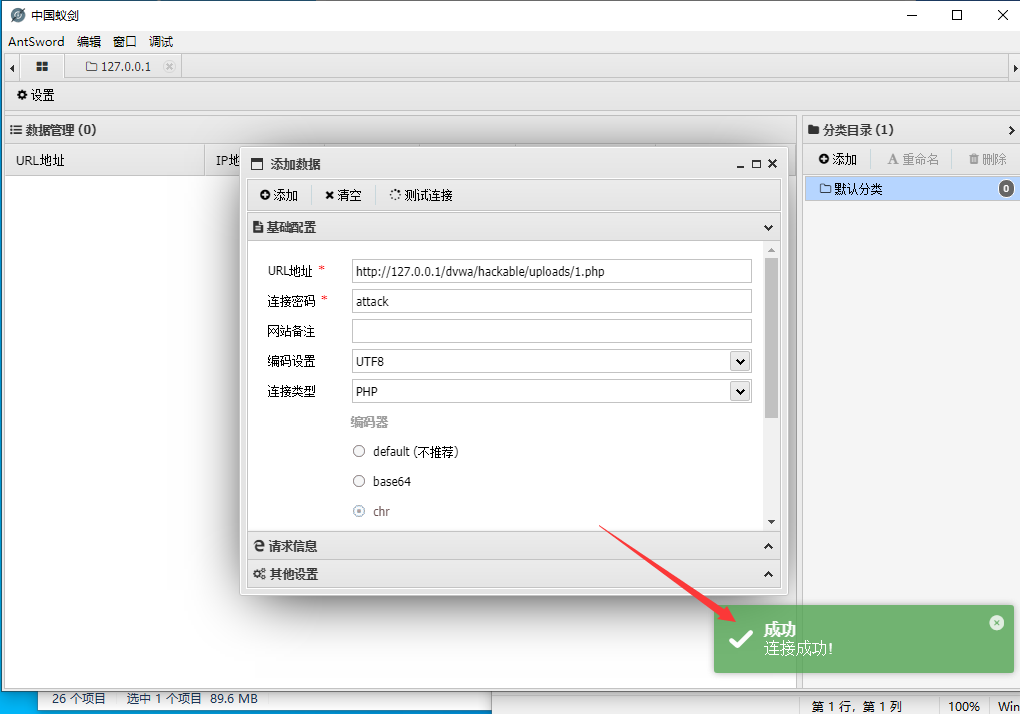Click the form scrollbar up arrow
1020x714 pixels.
point(772,250)
